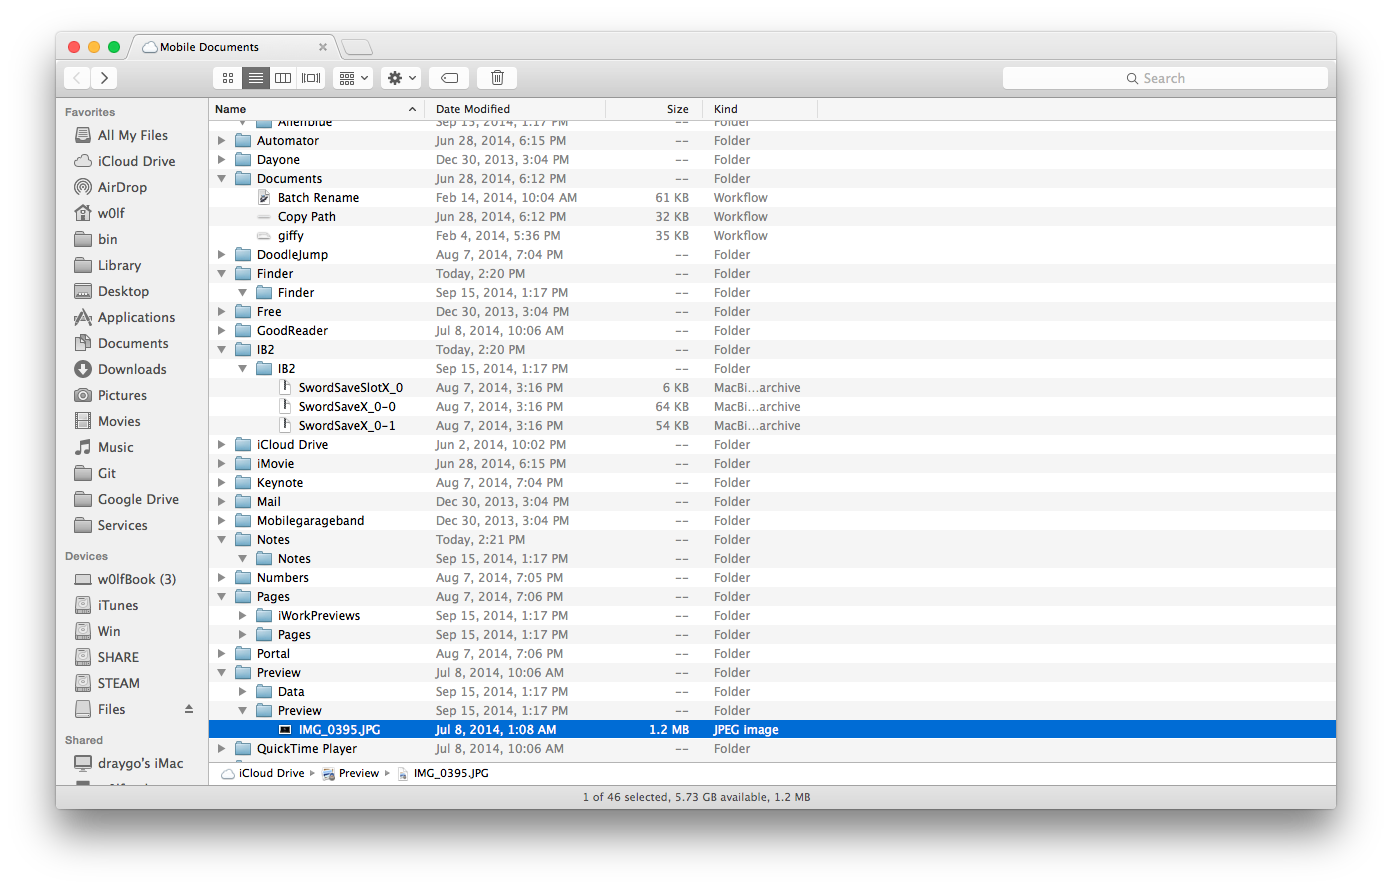
Task: Select the Copy Path workflow
Action: [x=772, y=217]
